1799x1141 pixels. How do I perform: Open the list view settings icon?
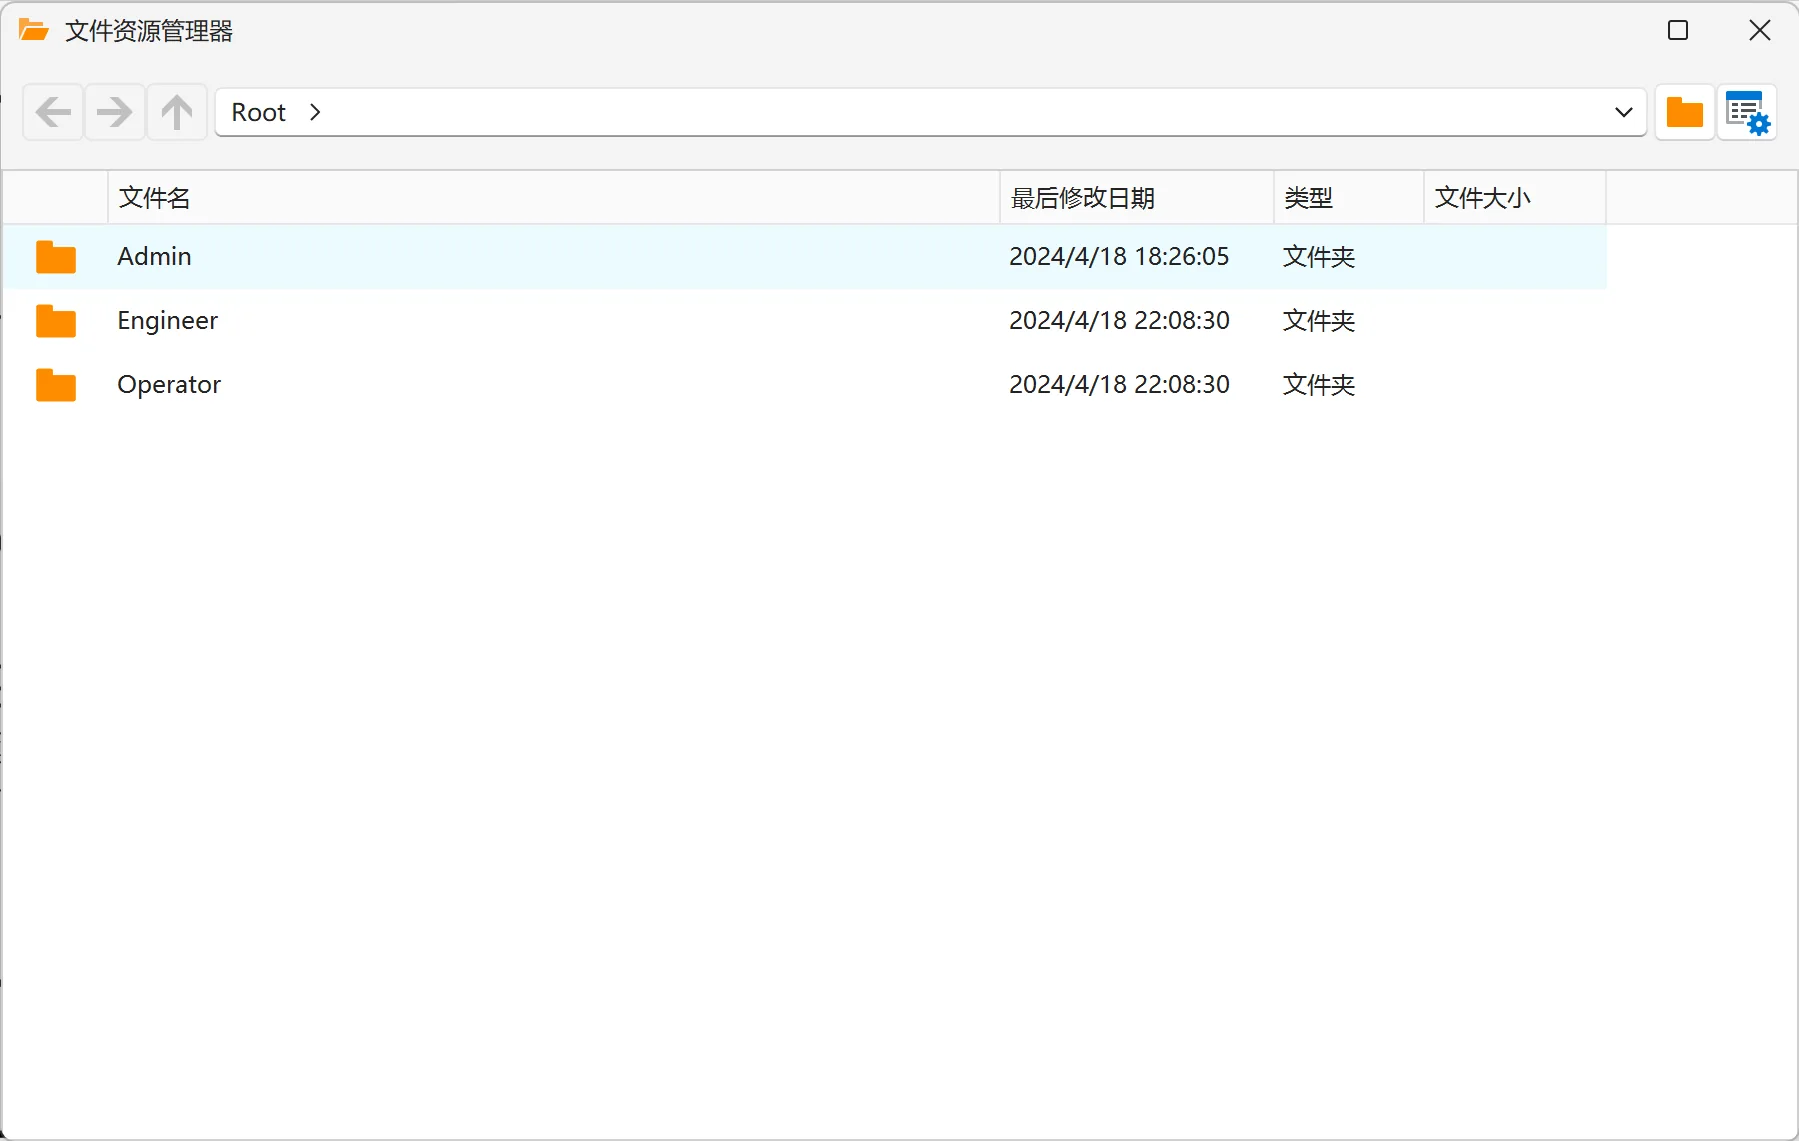(x=1747, y=112)
